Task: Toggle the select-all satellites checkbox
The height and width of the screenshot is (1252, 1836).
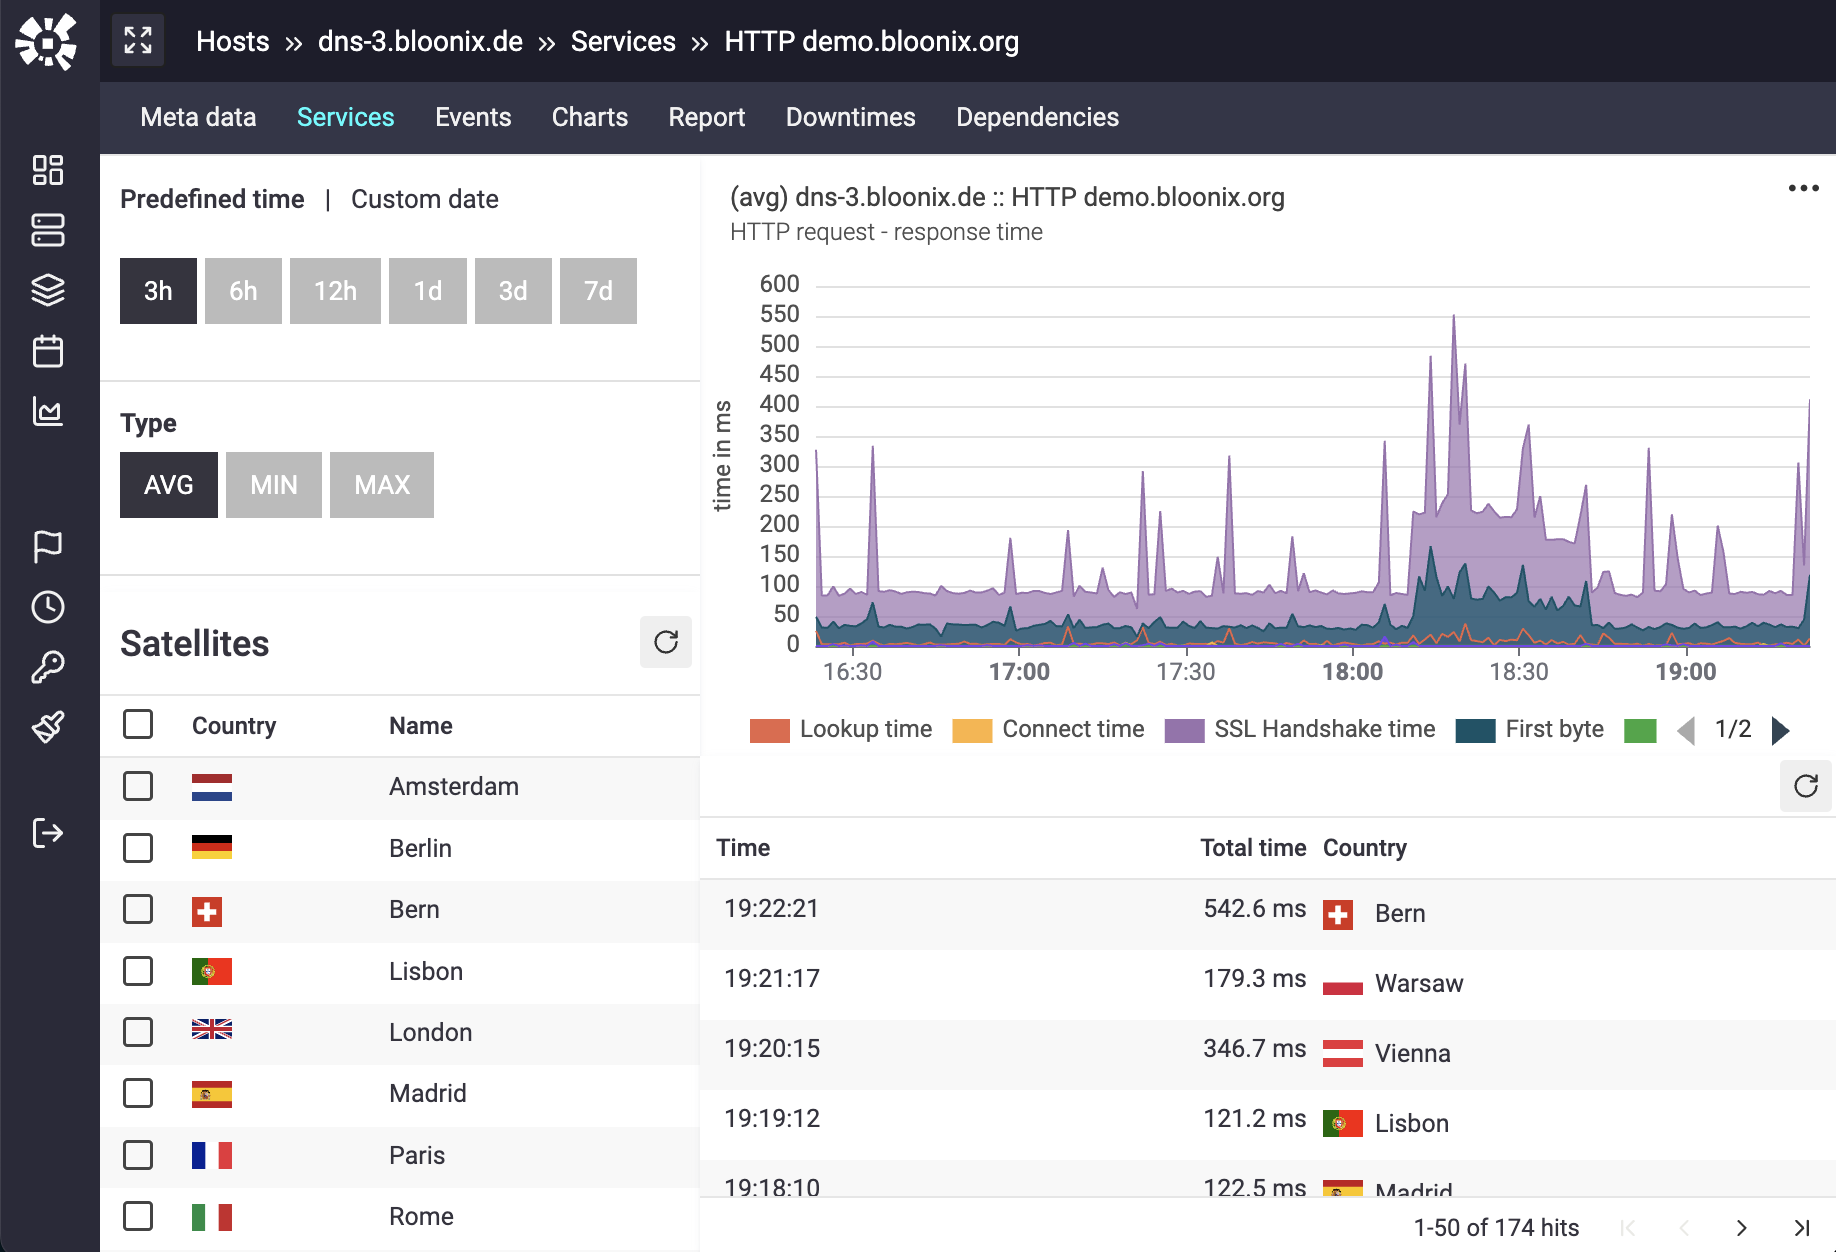Action: click(138, 724)
